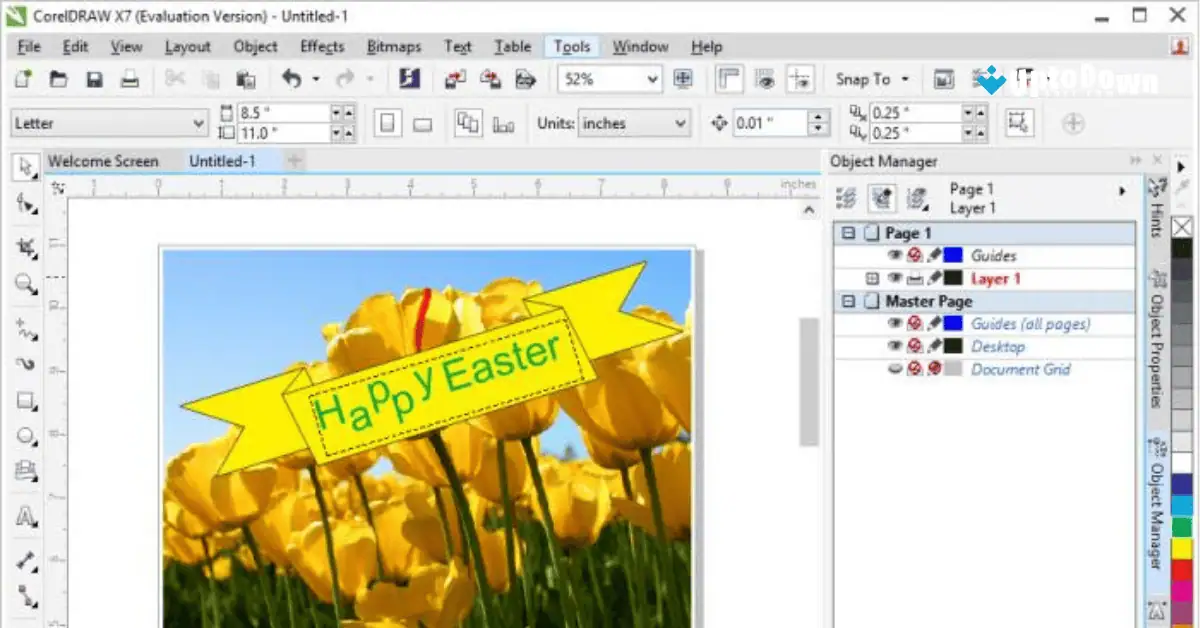
Task: Toggle visibility of the Guides layer
Action: tap(895, 256)
